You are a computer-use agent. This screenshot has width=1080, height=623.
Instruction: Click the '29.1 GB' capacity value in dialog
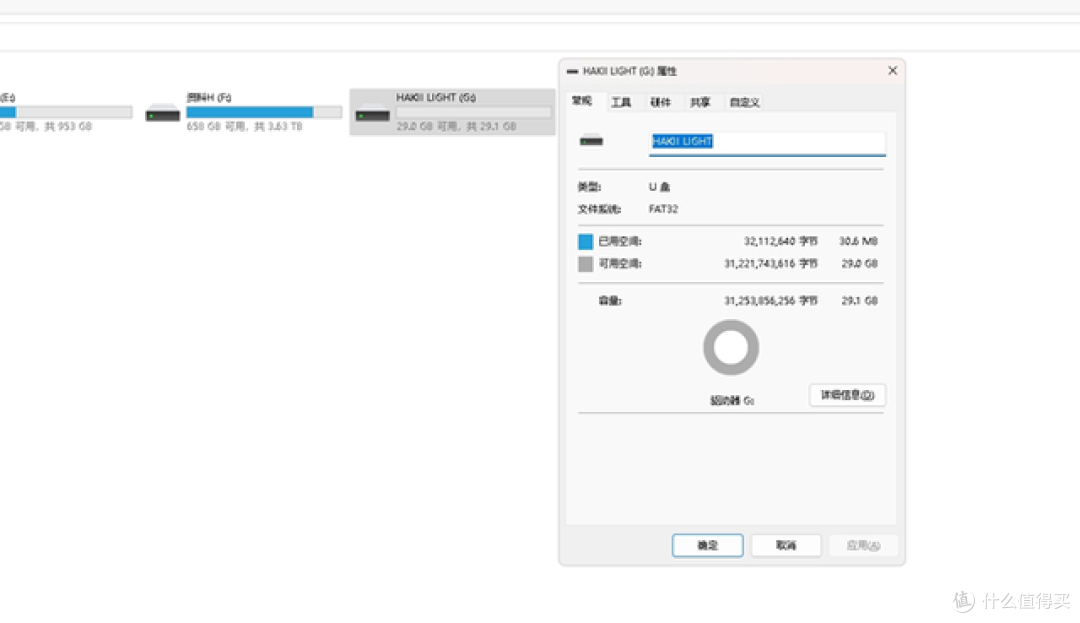pos(860,300)
